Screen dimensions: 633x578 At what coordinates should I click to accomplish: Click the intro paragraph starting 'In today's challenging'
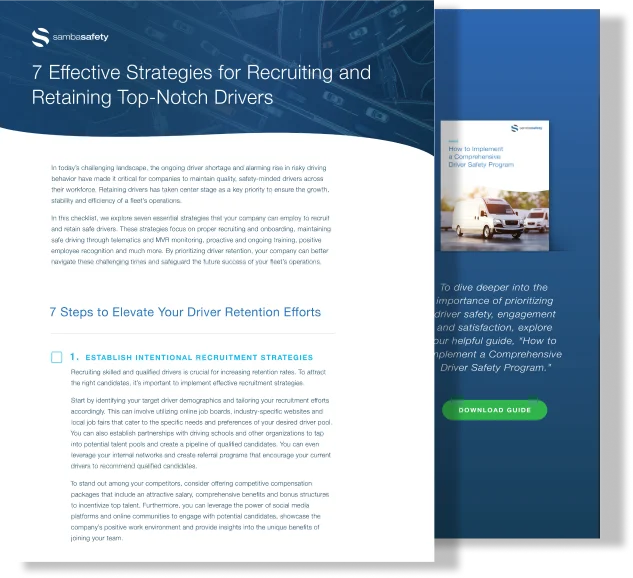[190, 185]
